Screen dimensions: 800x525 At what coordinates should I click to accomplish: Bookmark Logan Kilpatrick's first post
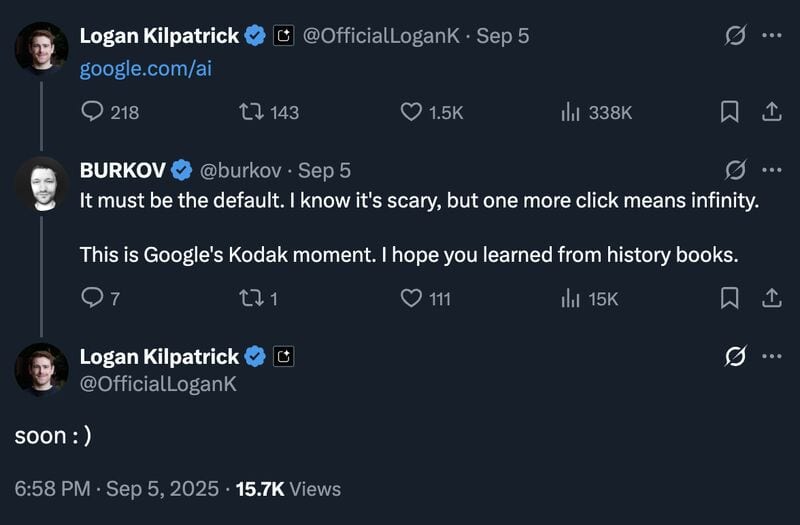pos(730,112)
